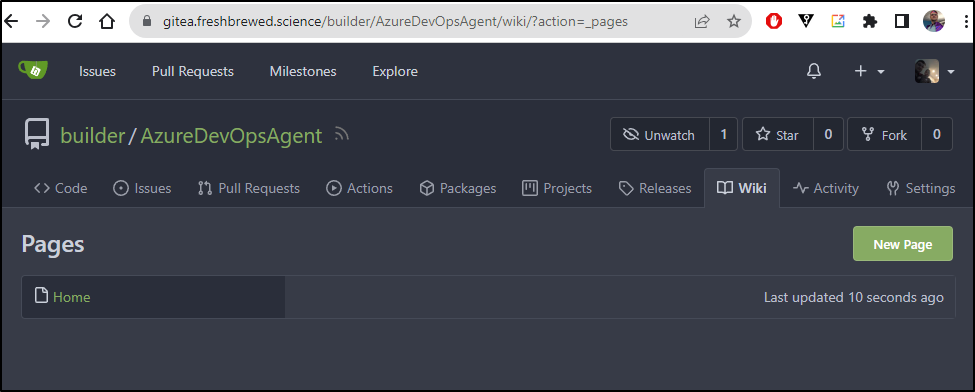Screen dimensions: 975x392
Task: Click the share page icon in address bar
Action: [x=702, y=22]
